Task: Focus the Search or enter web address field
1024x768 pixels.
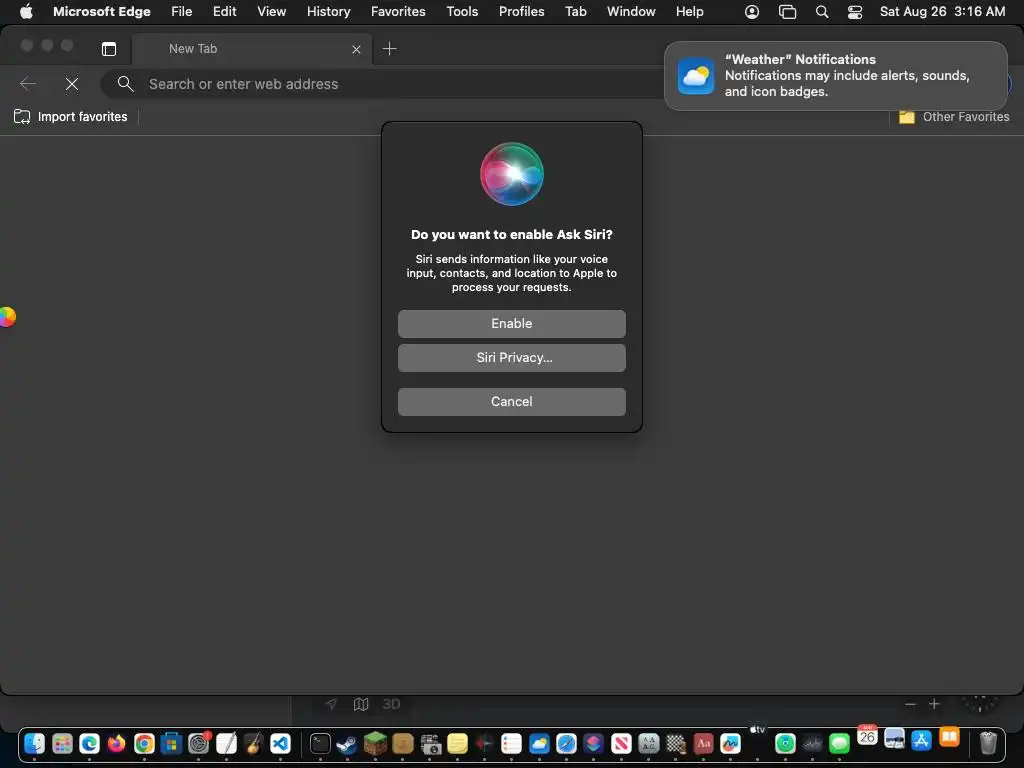Action: click(x=392, y=84)
